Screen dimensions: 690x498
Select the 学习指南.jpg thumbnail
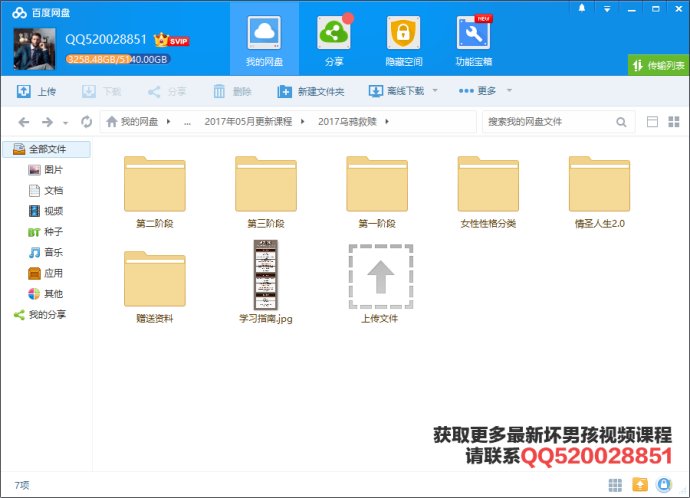pos(265,274)
